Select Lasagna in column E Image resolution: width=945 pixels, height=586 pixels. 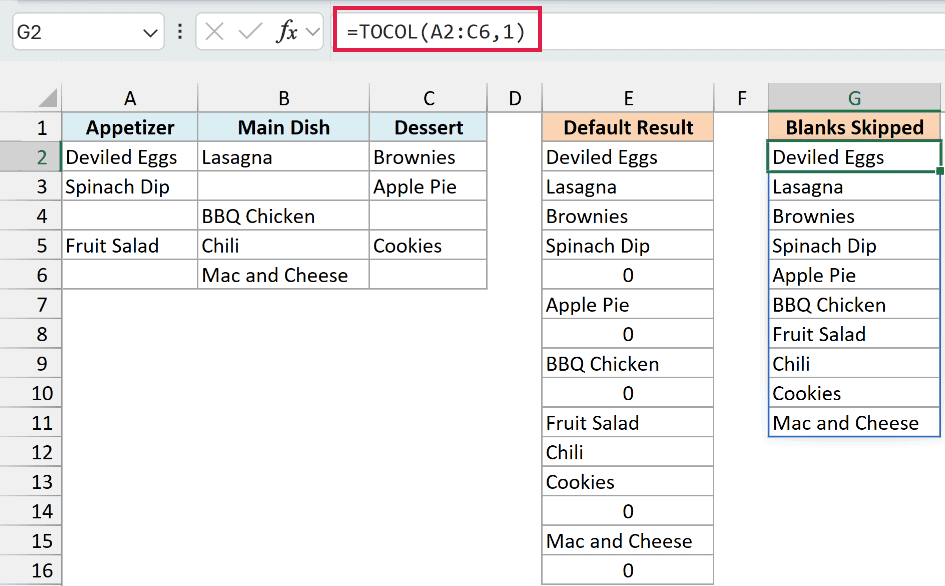[628, 186]
